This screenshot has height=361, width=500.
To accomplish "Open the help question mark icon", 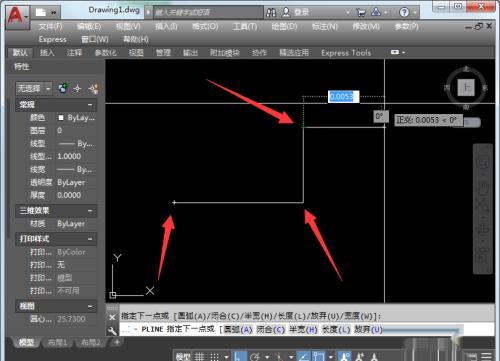I will [x=404, y=13].
